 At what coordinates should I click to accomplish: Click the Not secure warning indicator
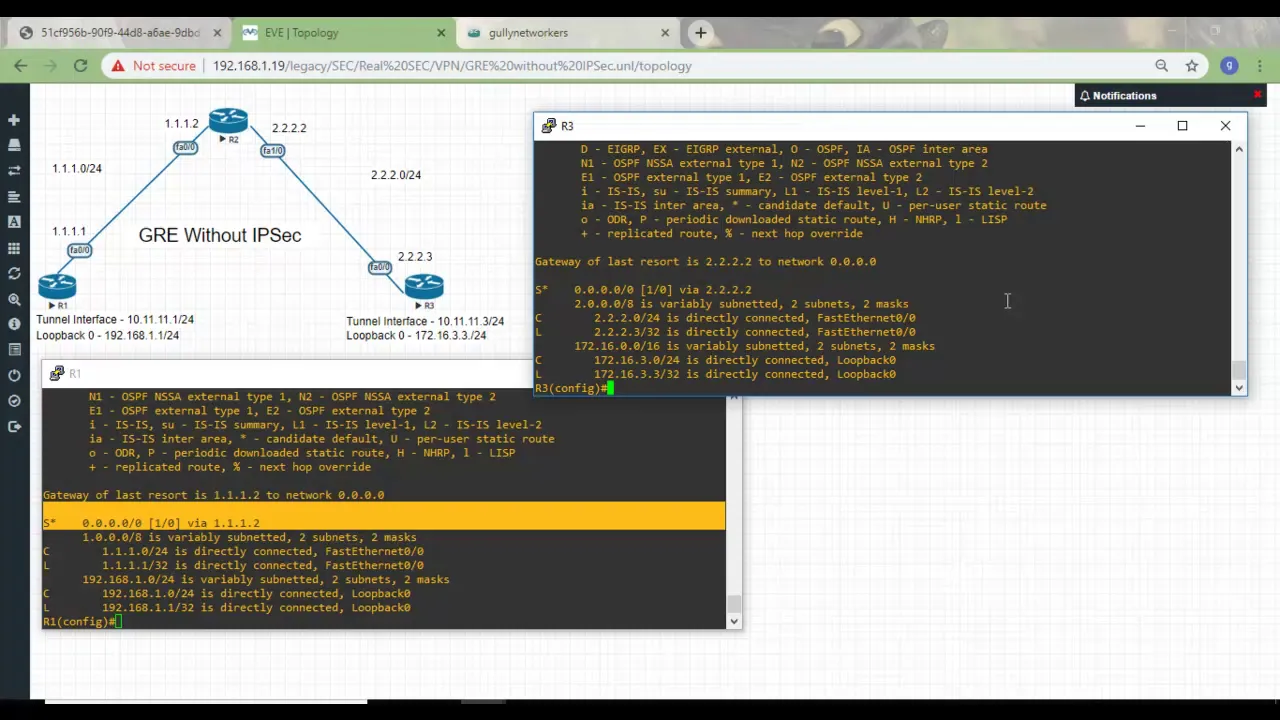pyautogui.click(x=153, y=66)
